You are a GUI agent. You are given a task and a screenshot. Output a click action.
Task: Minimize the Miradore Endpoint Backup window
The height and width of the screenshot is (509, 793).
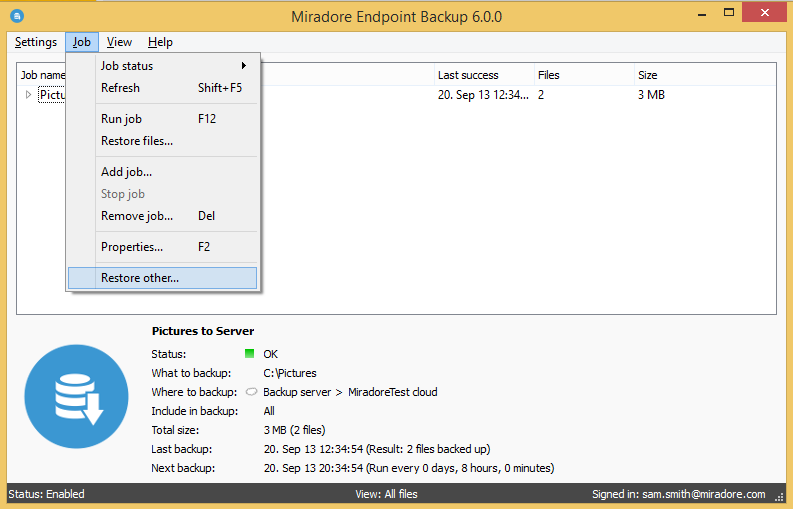click(x=702, y=14)
